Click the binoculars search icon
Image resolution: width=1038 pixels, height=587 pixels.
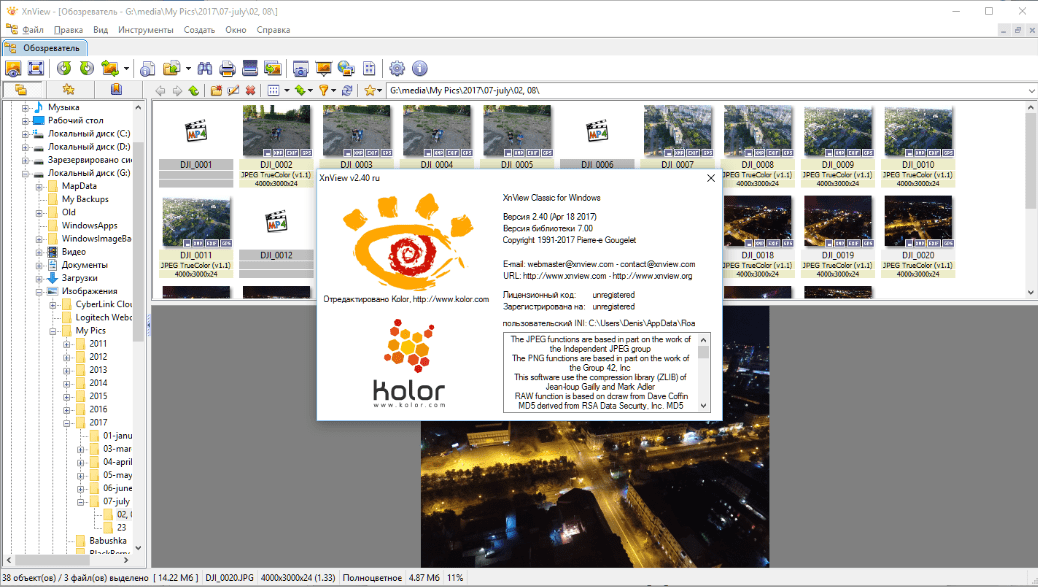tap(204, 68)
